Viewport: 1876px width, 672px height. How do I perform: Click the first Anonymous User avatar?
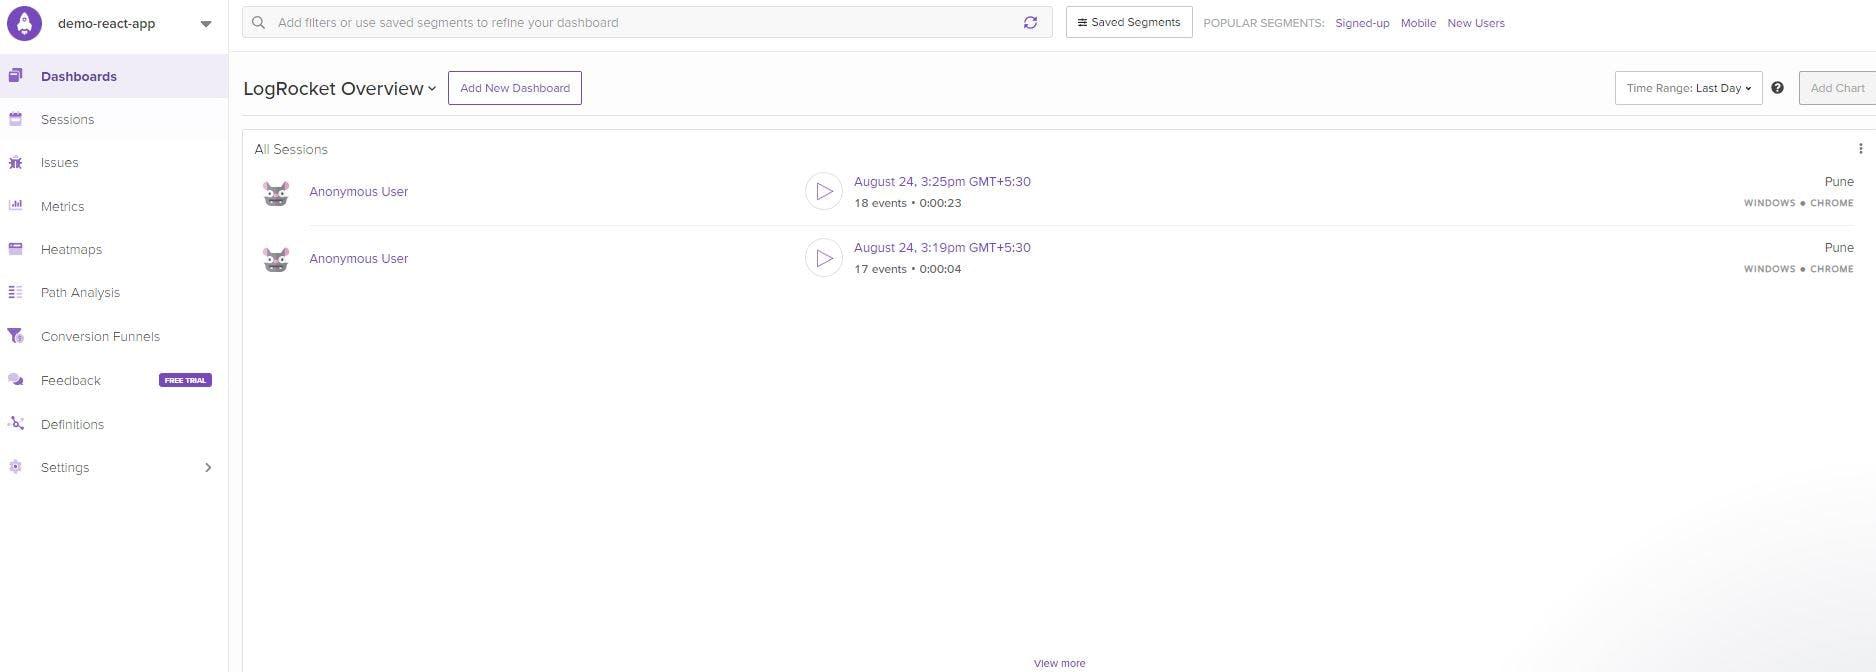point(276,192)
